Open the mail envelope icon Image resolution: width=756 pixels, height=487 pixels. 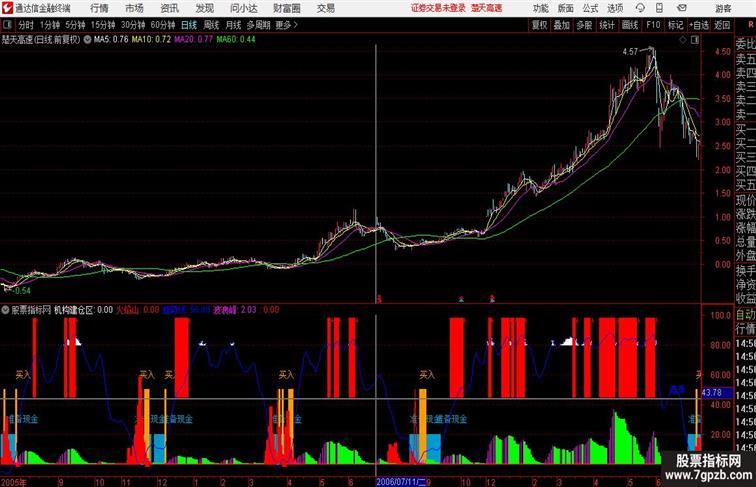pyautogui.click(x=682, y=8)
